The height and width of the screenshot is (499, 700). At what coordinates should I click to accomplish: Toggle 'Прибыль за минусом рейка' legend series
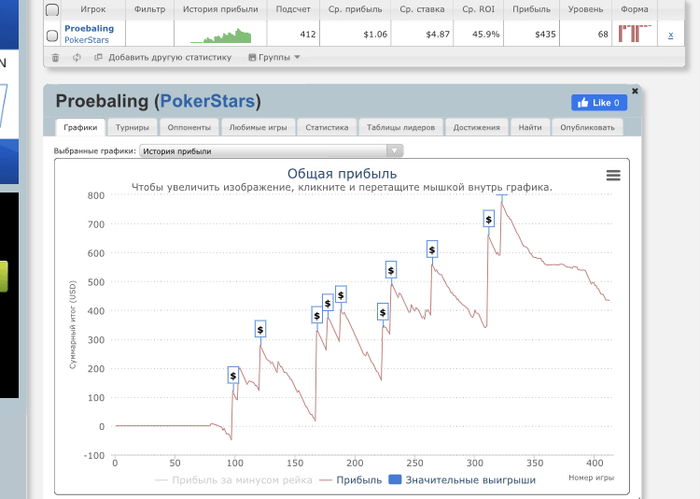(233, 480)
